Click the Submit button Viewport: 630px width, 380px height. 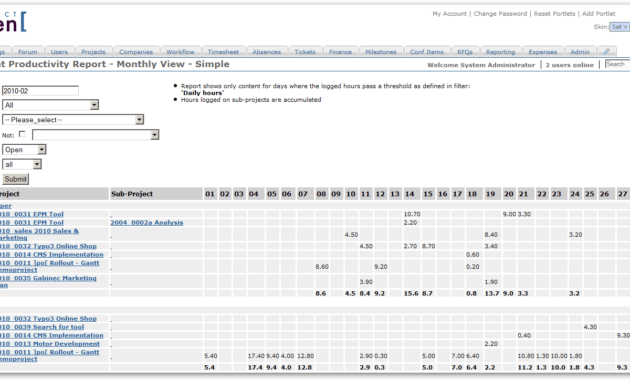click(16, 179)
